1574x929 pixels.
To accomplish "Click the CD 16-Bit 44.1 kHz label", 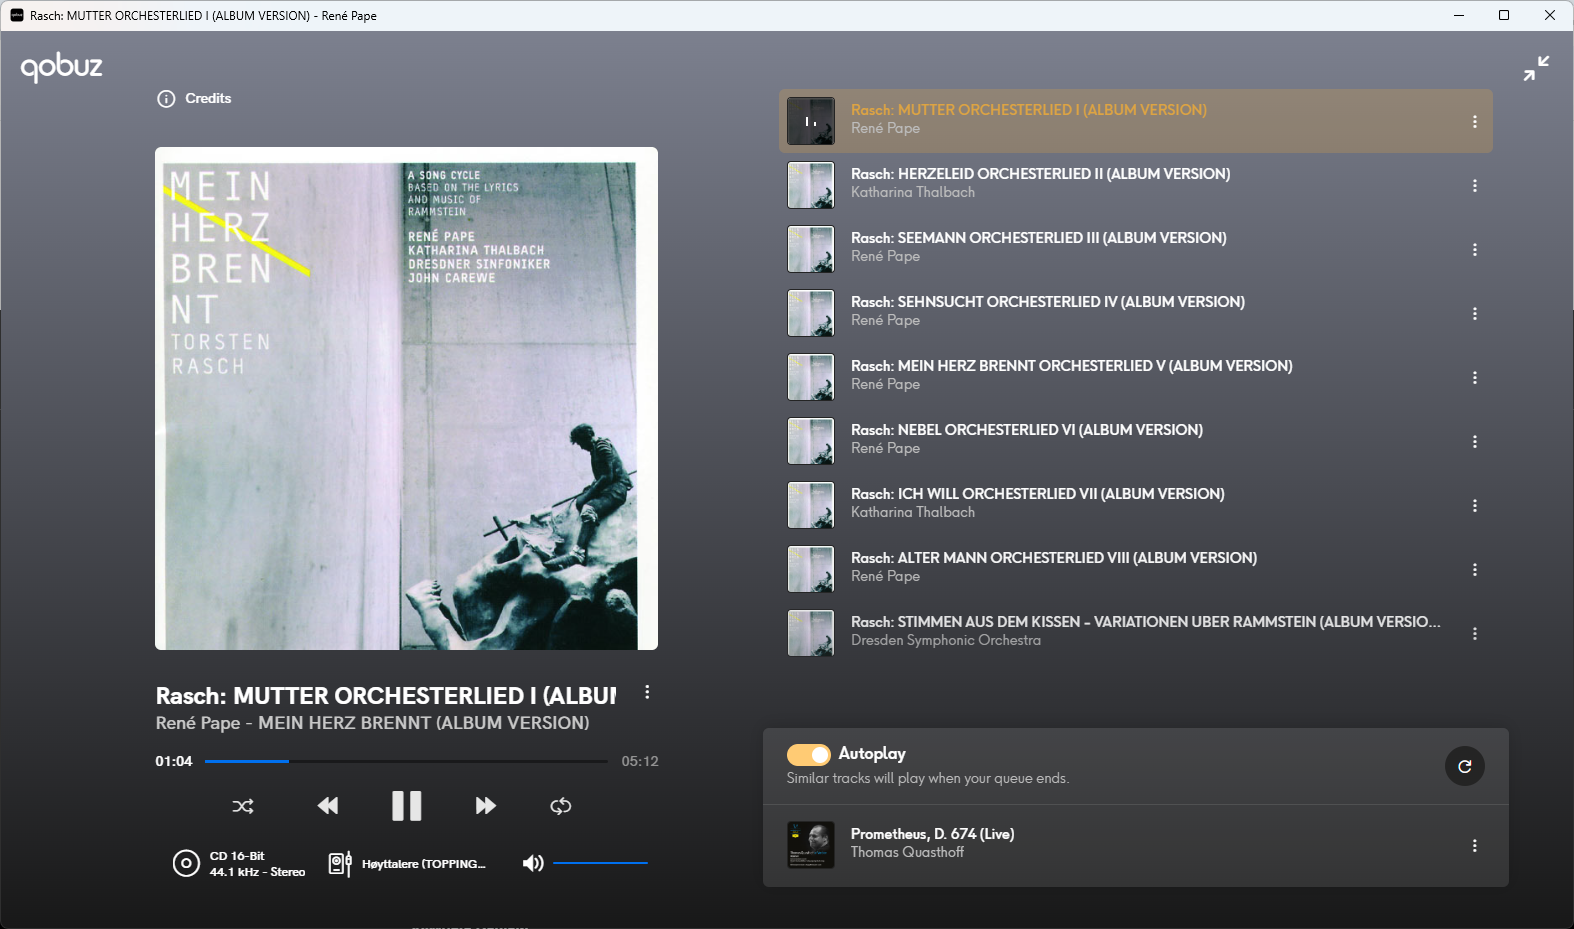I will [257, 864].
